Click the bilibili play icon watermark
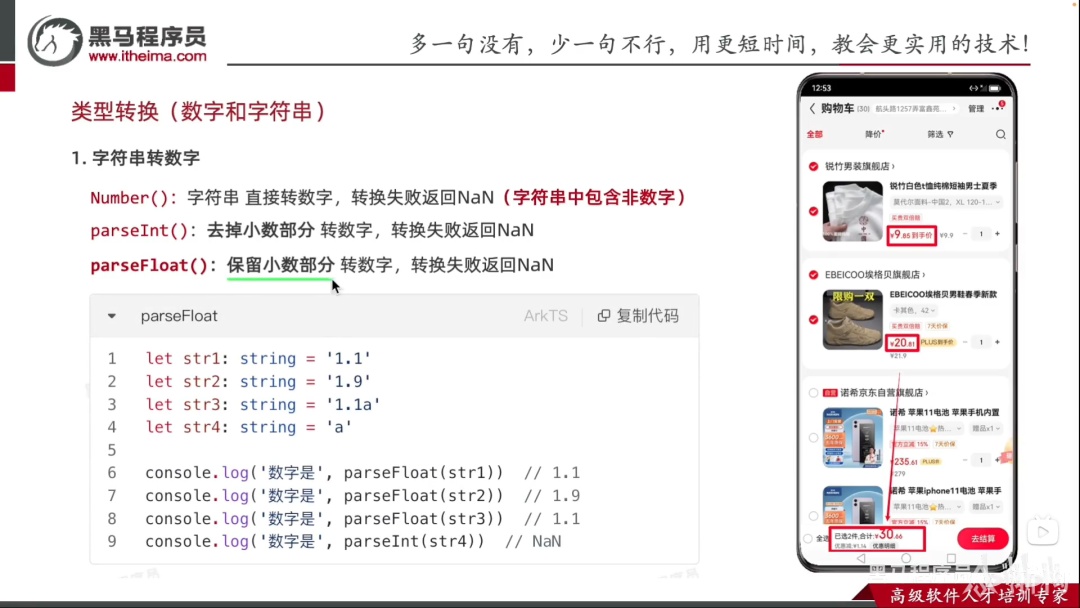1080x608 pixels. tap(1043, 531)
